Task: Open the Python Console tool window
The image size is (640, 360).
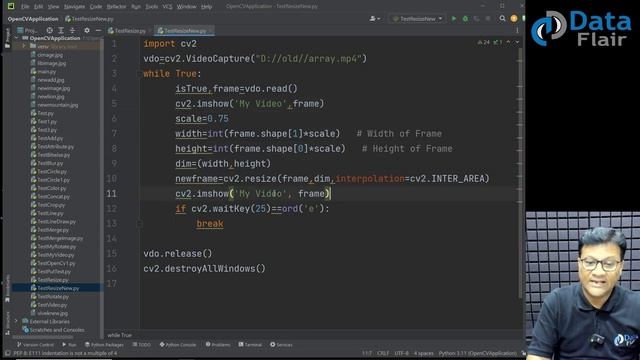Action: [178, 345]
